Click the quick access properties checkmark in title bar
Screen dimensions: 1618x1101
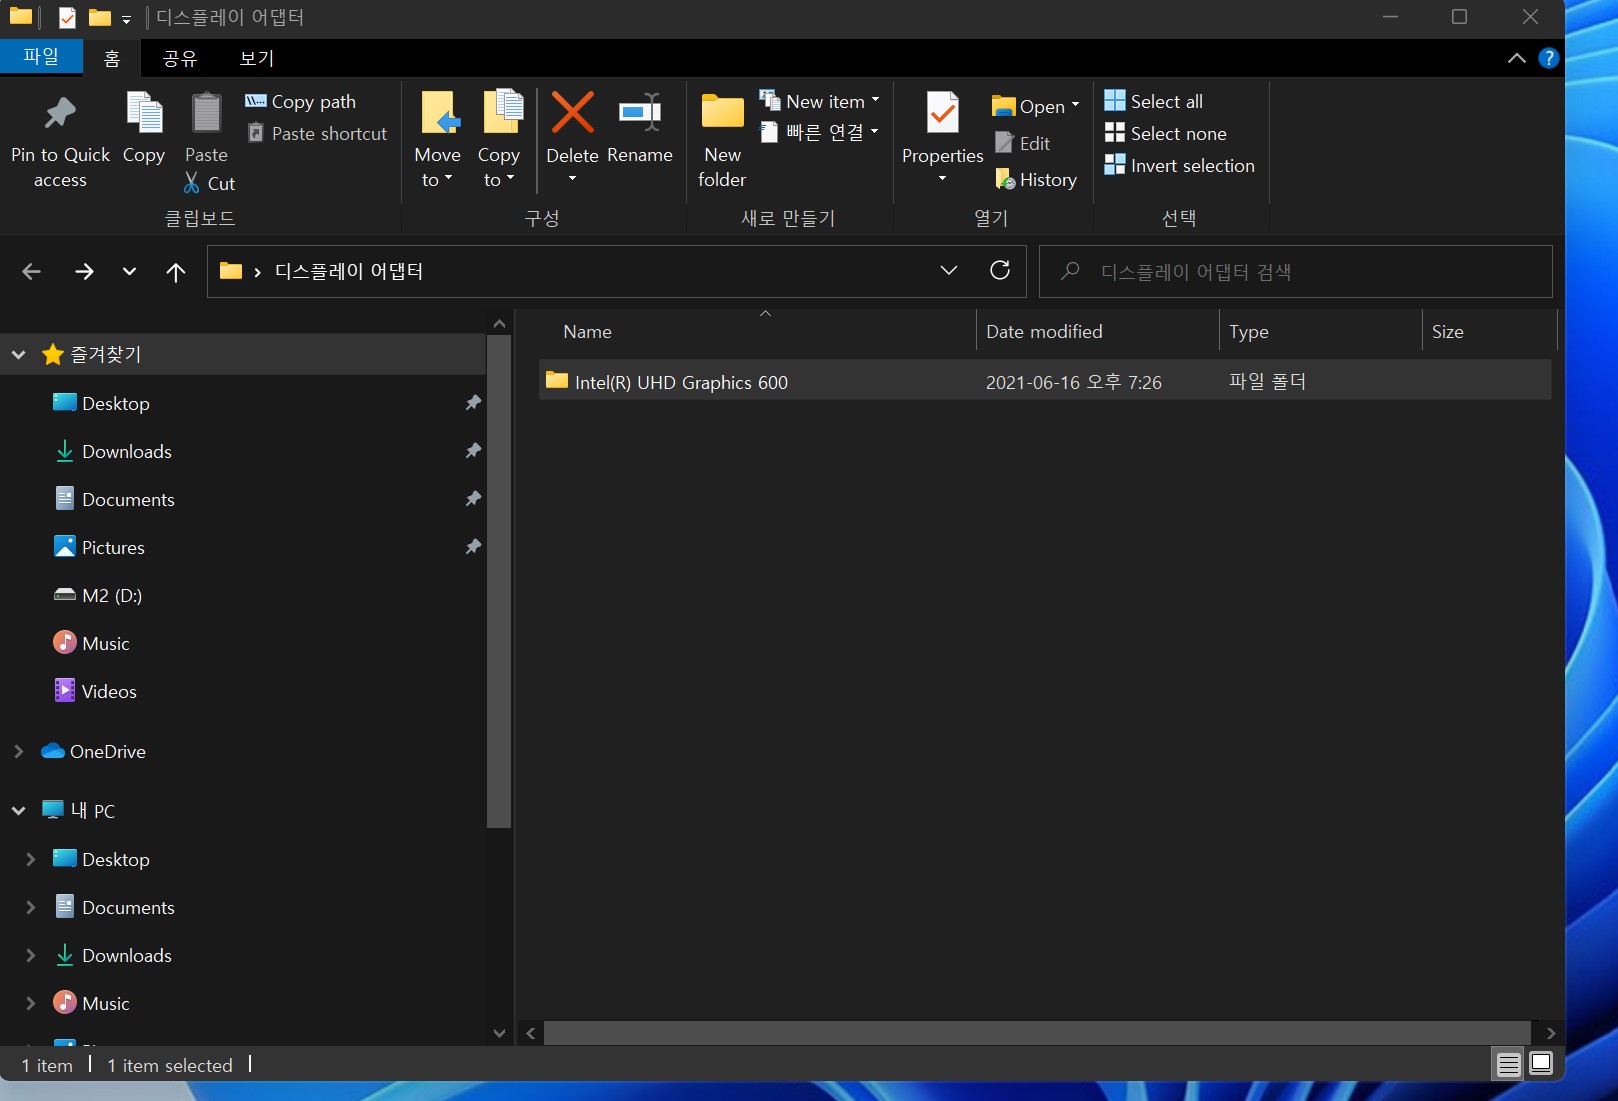[67, 17]
